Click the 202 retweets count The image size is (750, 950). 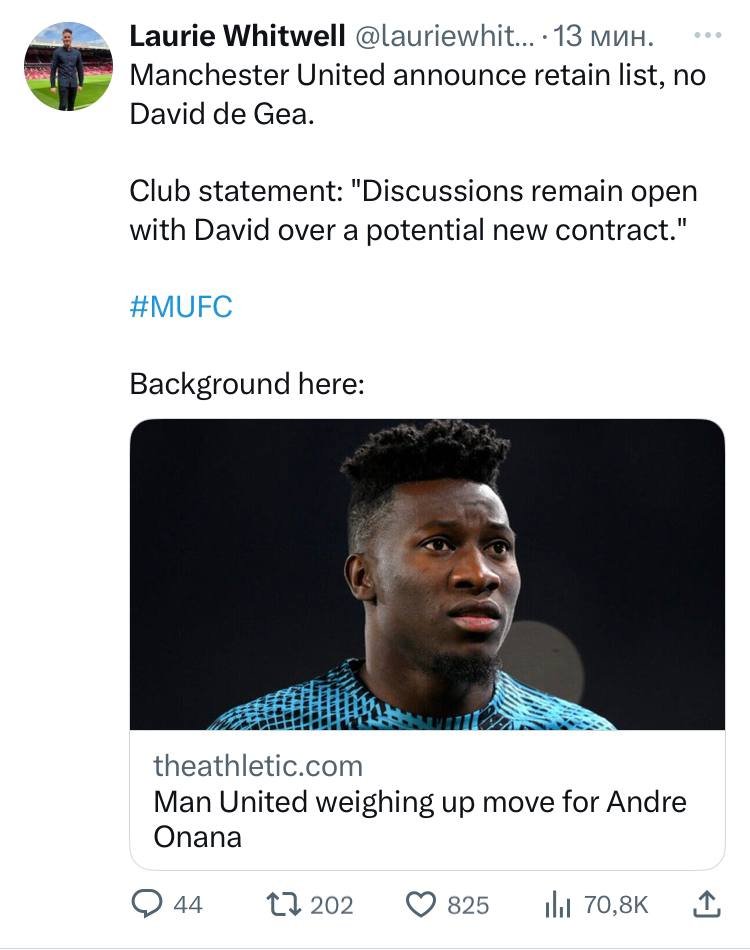332,904
